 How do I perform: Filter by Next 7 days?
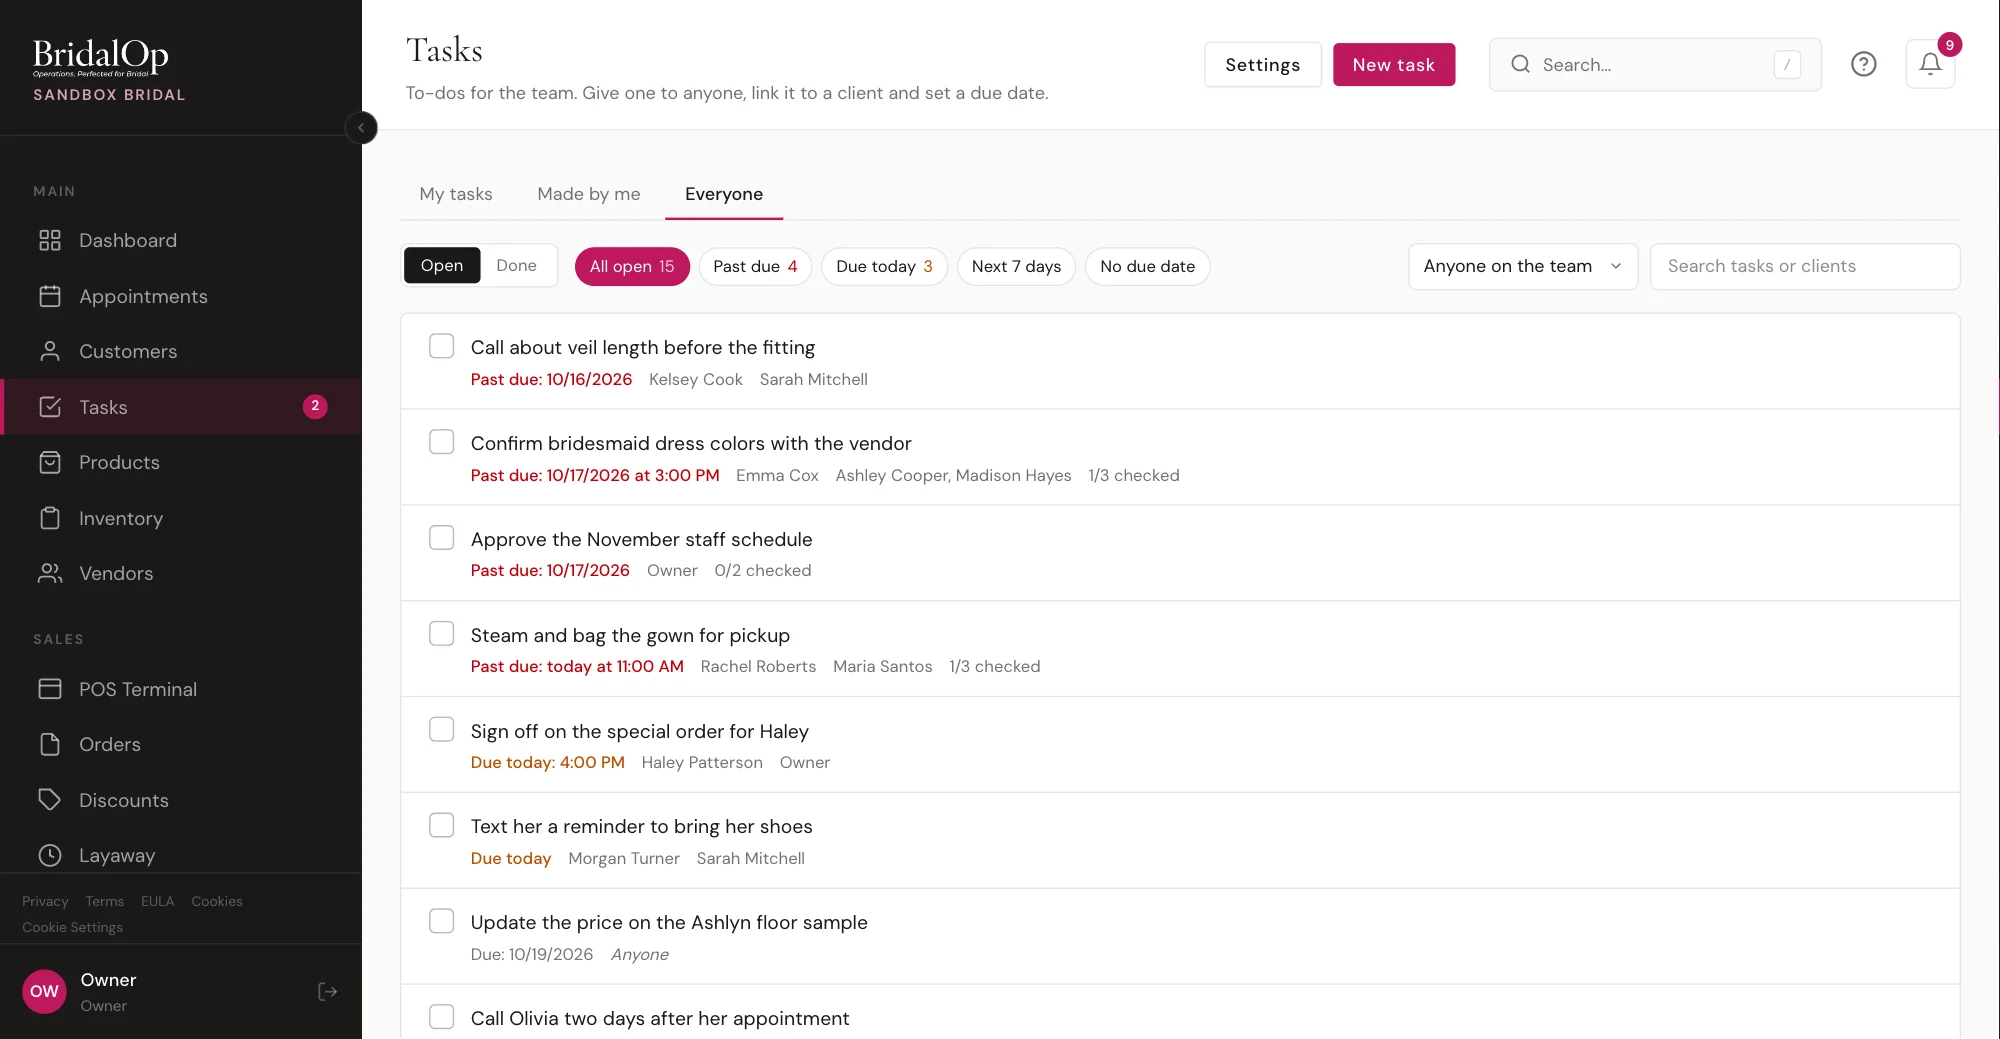[x=1016, y=266]
